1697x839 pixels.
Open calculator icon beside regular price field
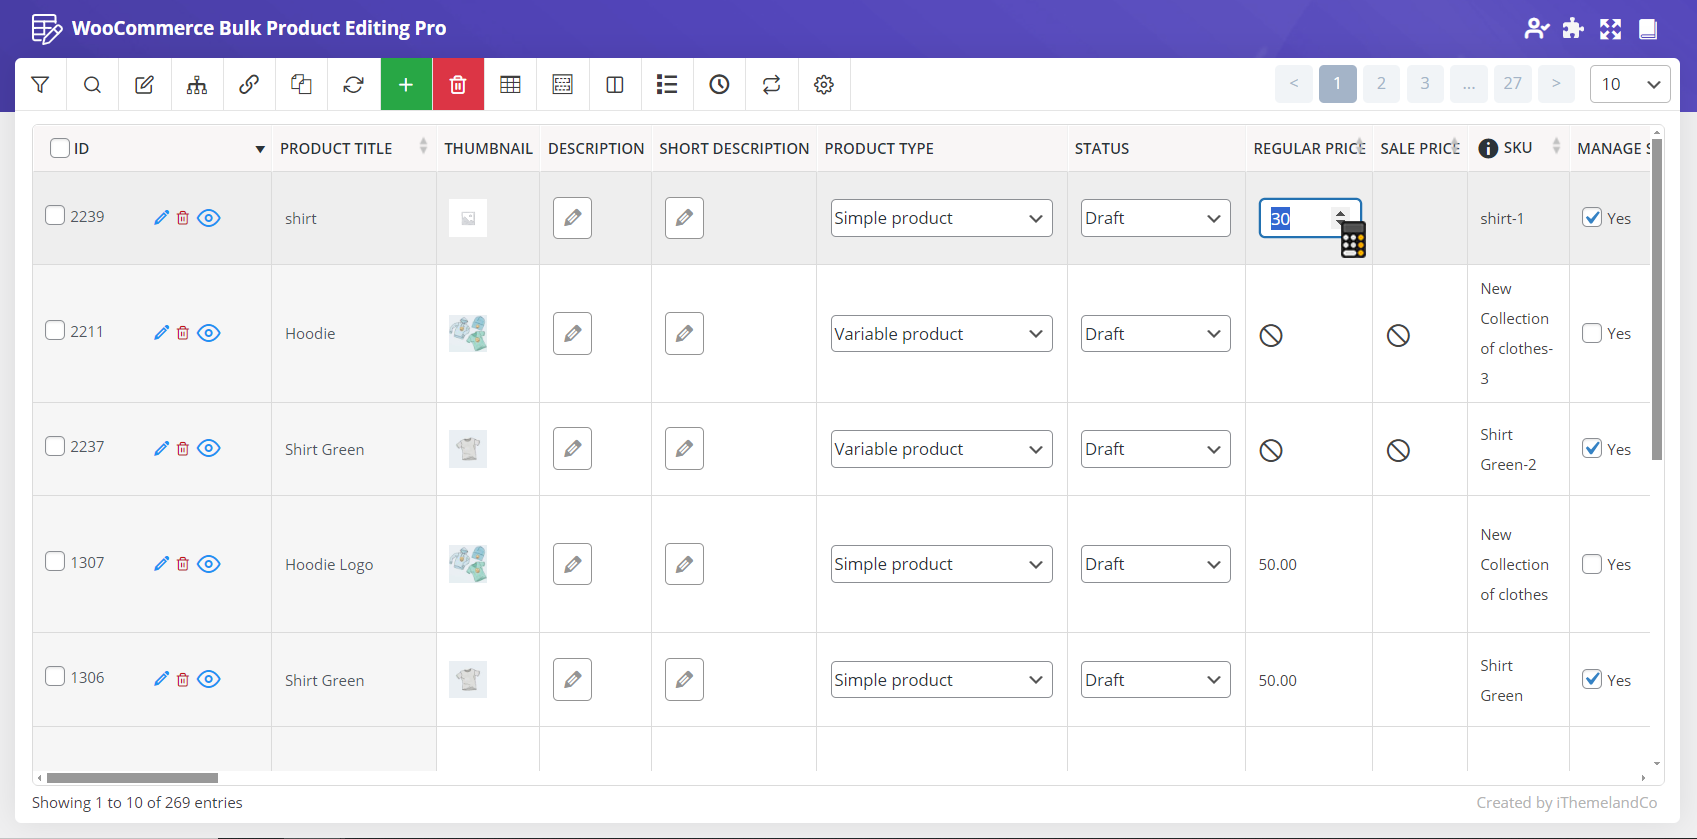pyautogui.click(x=1353, y=241)
